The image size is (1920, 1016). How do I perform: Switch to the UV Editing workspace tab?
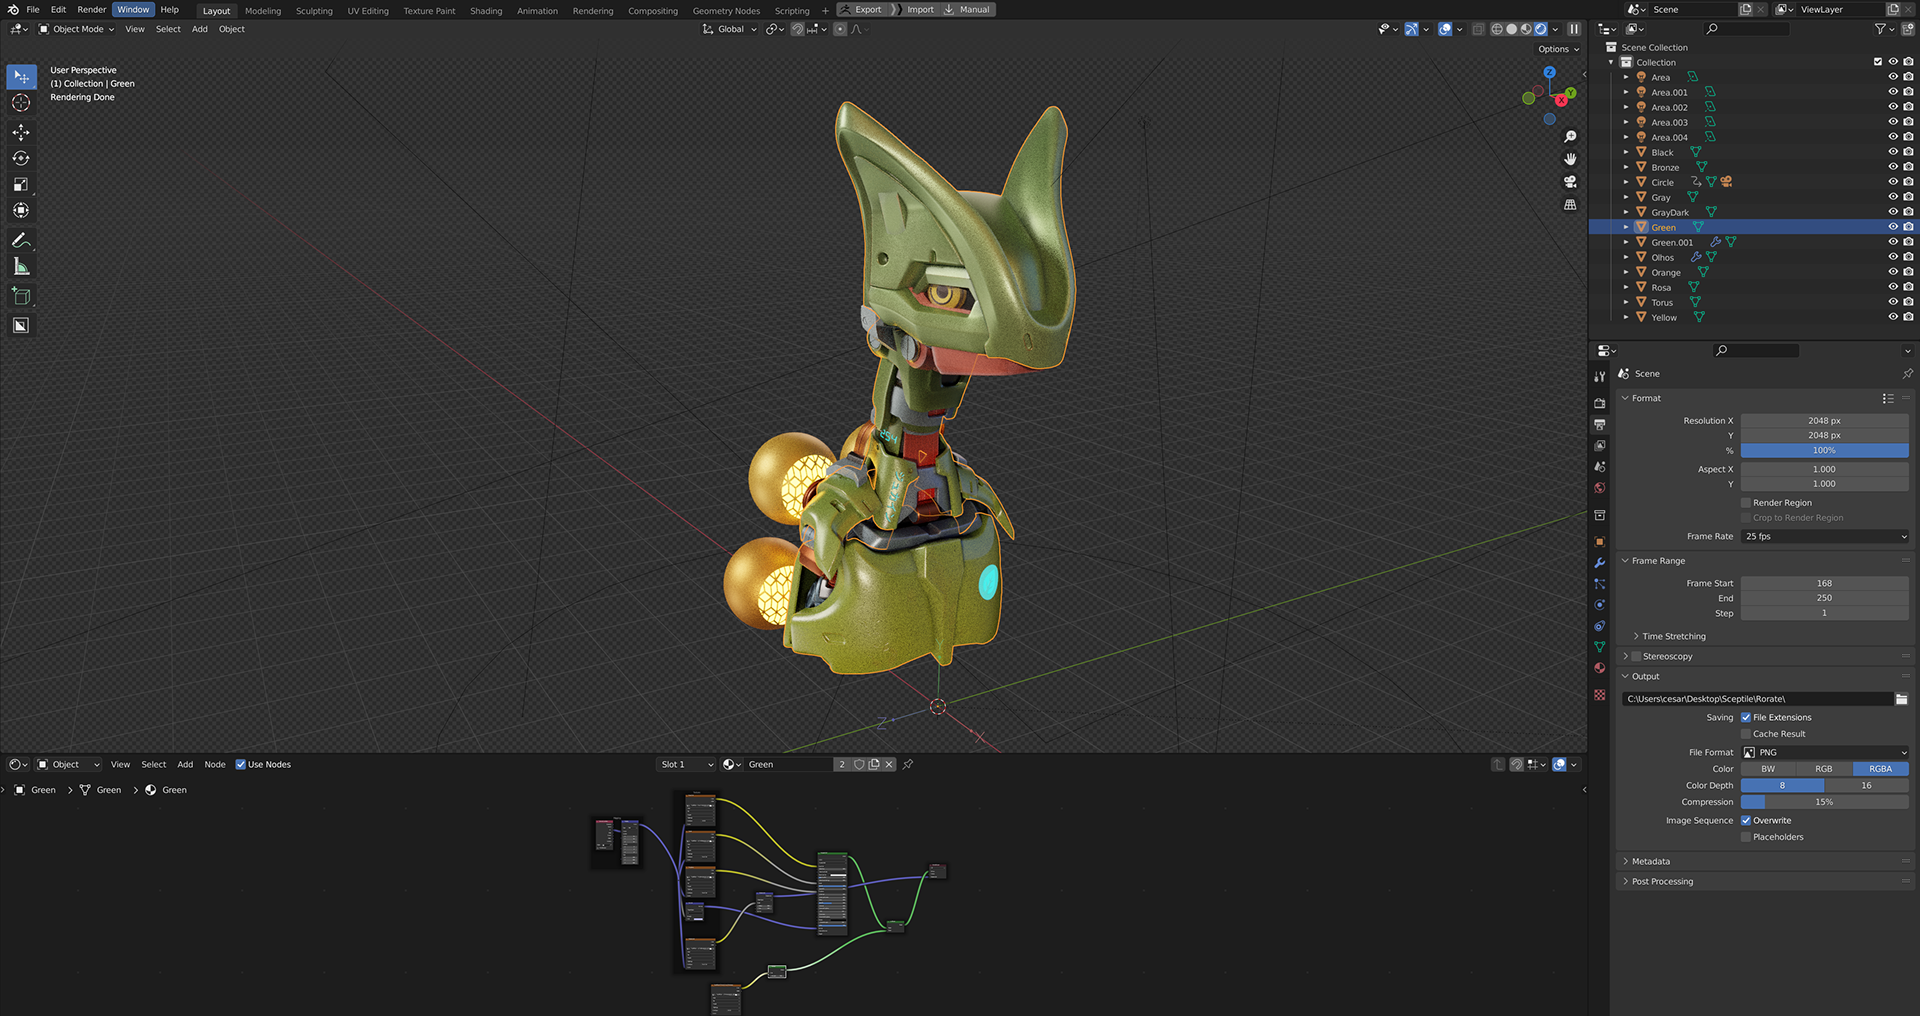[x=368, y=11]
